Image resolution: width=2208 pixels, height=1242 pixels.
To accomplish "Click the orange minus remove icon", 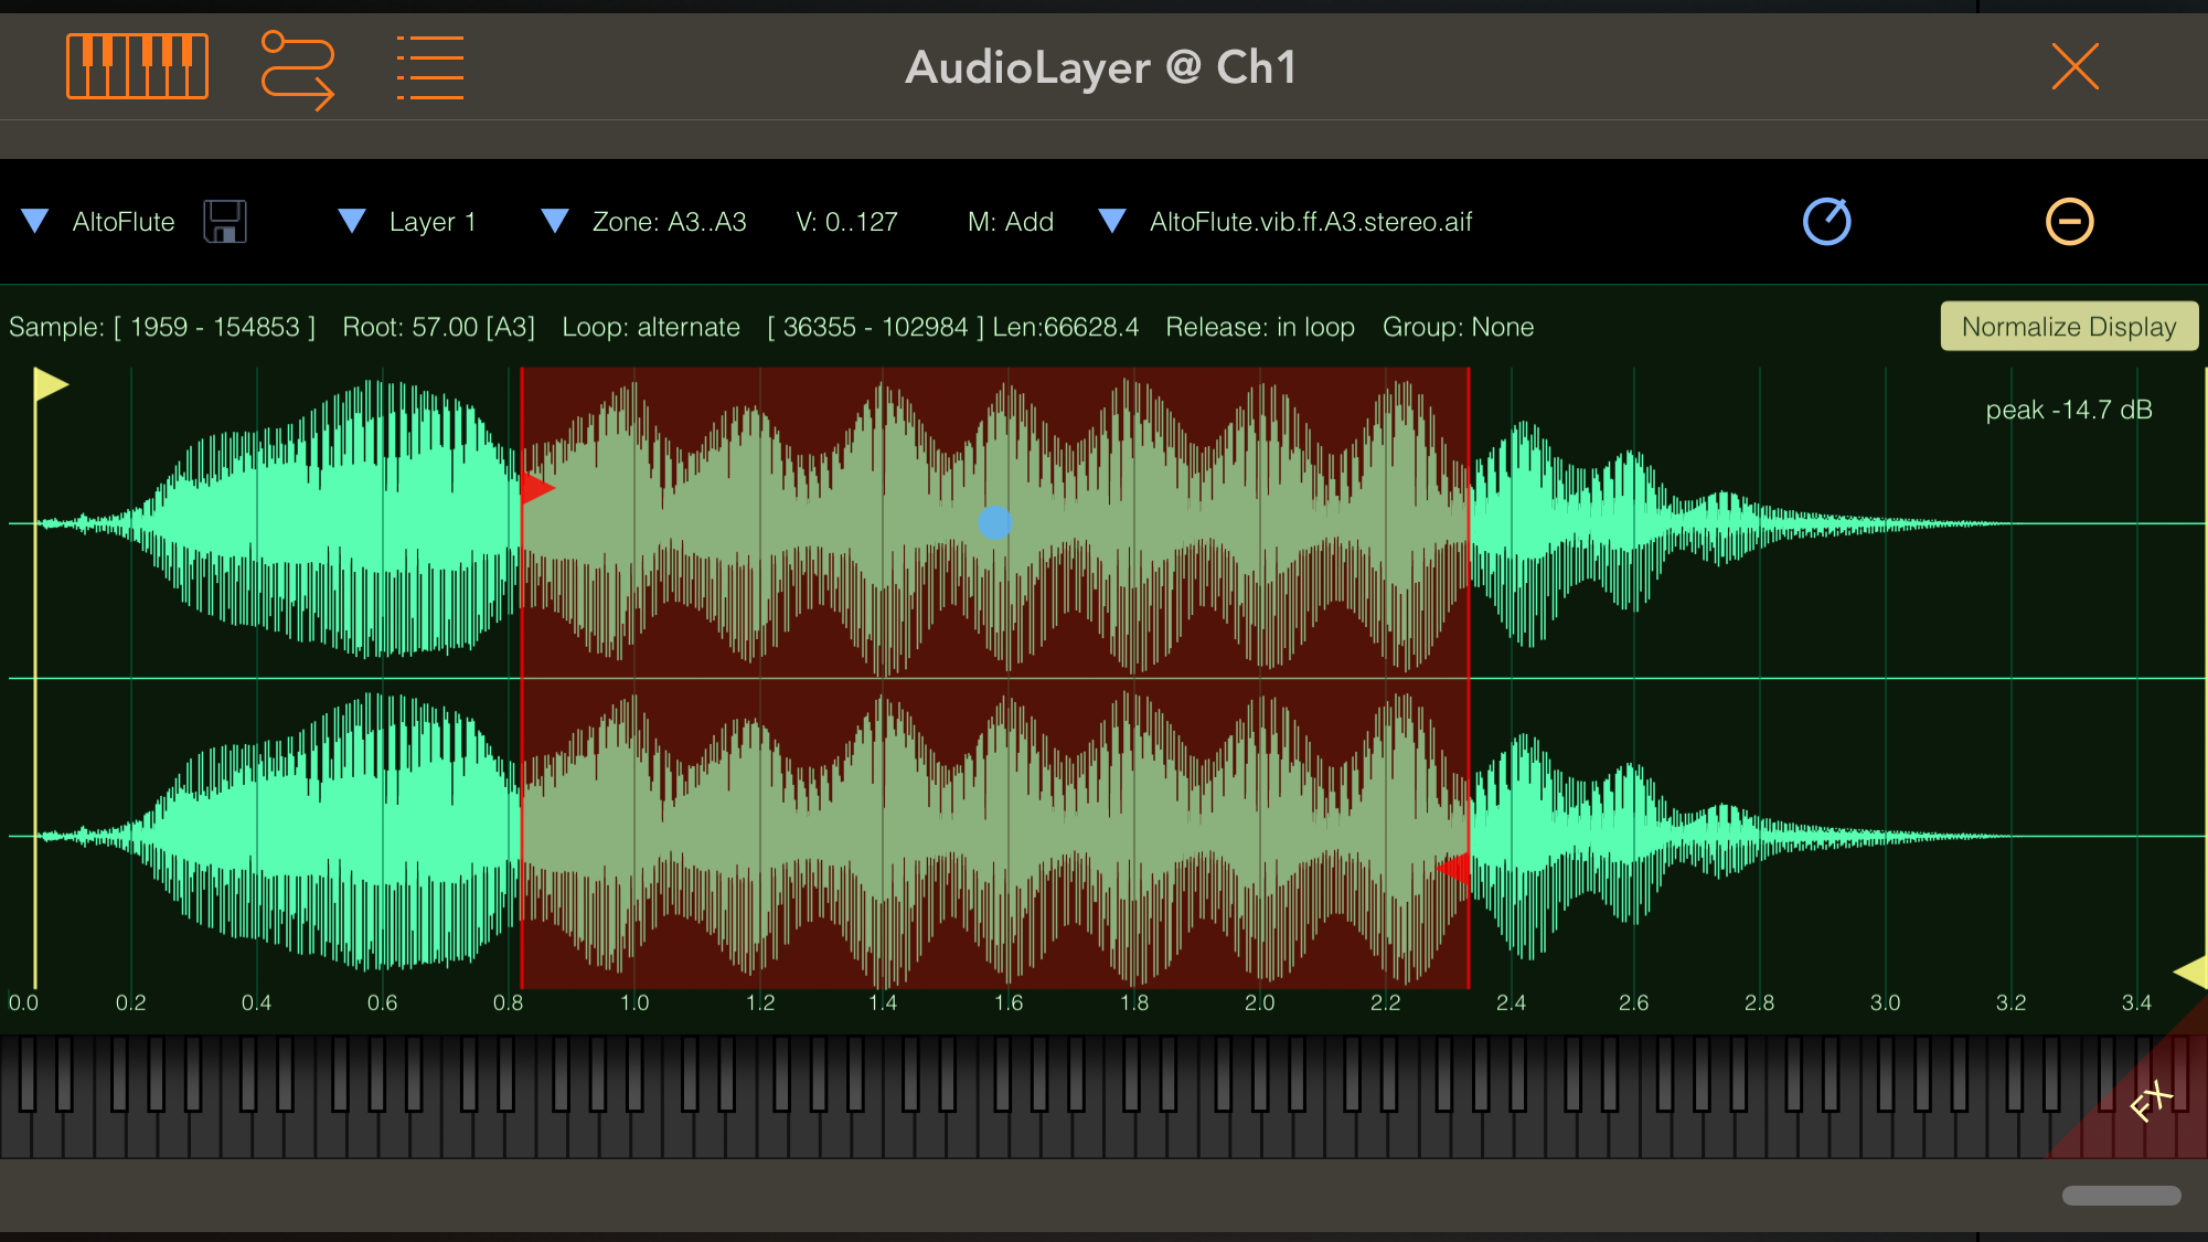I will (2069, 221).
